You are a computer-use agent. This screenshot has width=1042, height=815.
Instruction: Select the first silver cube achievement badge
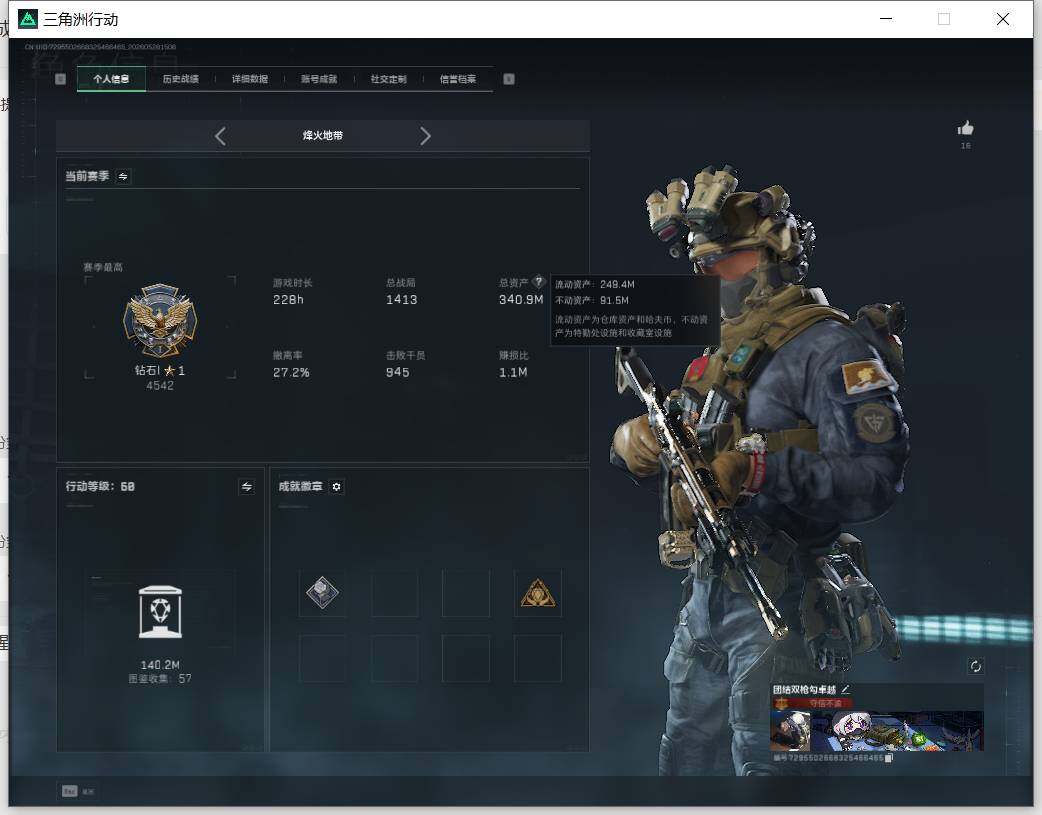322,593
